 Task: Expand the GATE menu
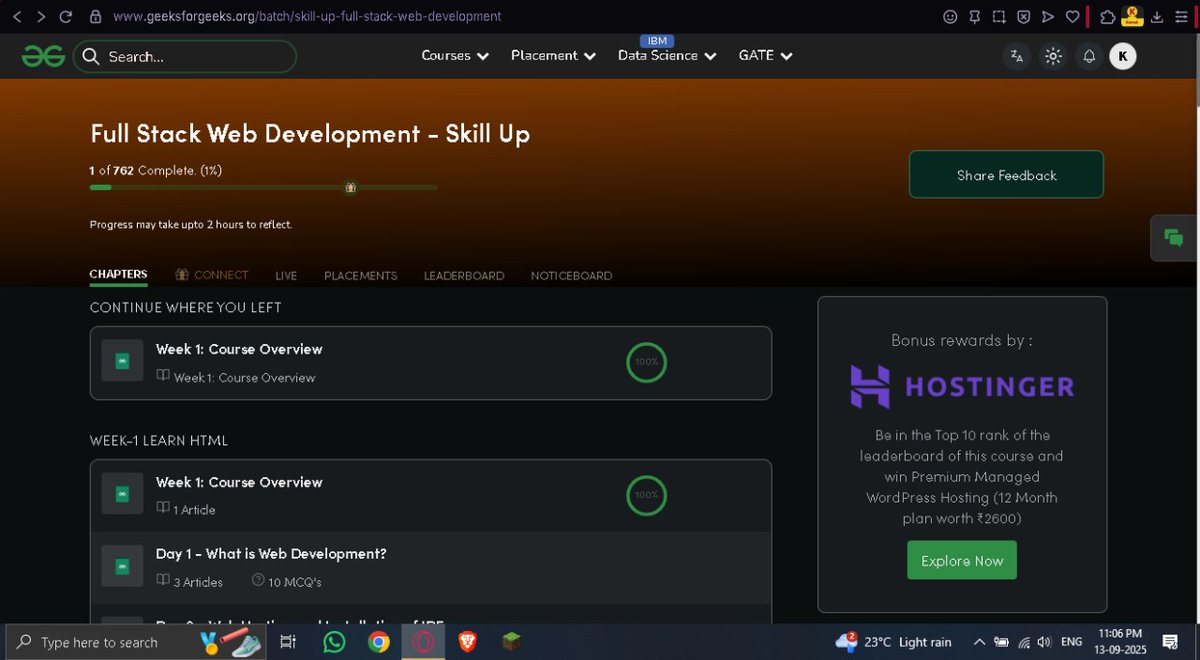tap(765, 56)
